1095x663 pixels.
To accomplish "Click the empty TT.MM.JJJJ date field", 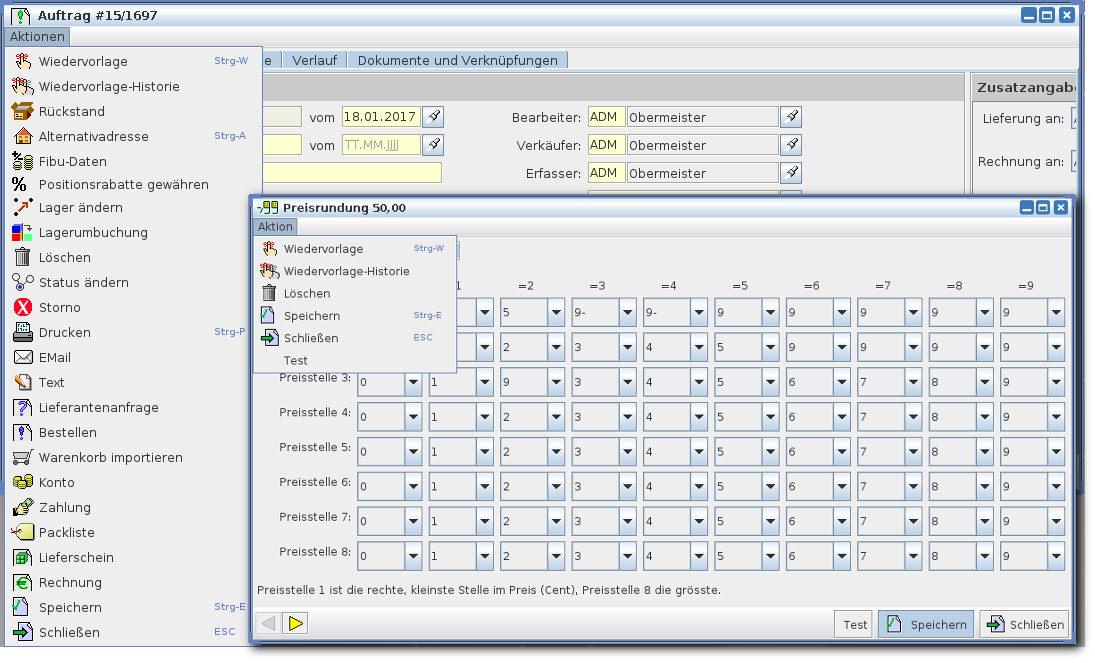I will click(381, 145).
